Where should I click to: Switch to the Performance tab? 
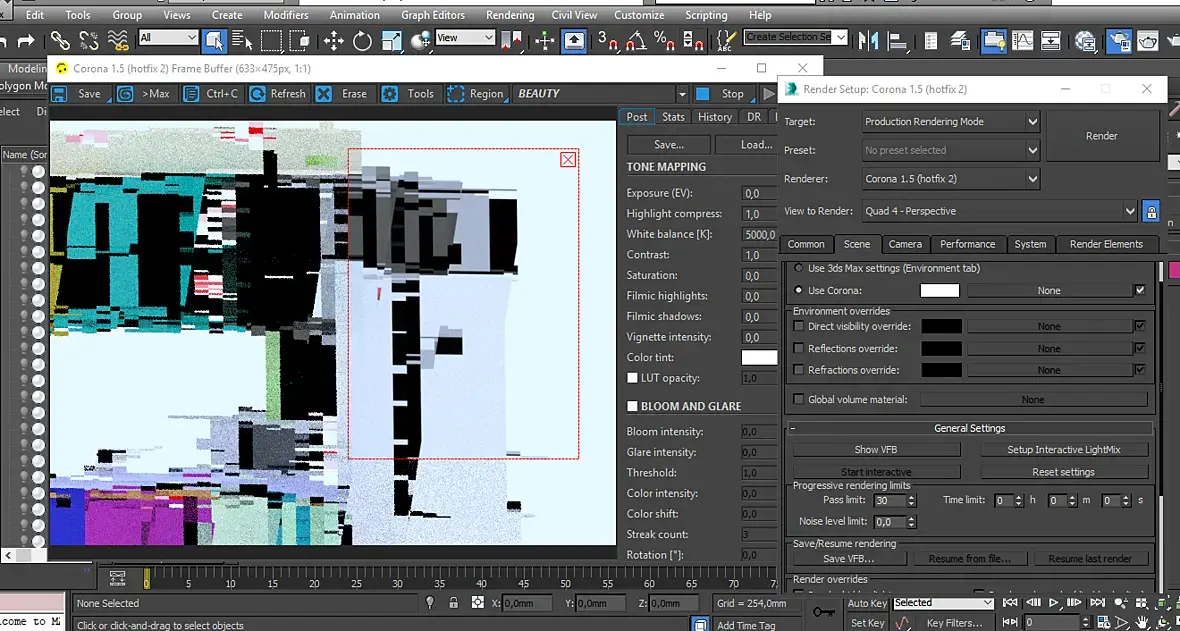(967, 244)
